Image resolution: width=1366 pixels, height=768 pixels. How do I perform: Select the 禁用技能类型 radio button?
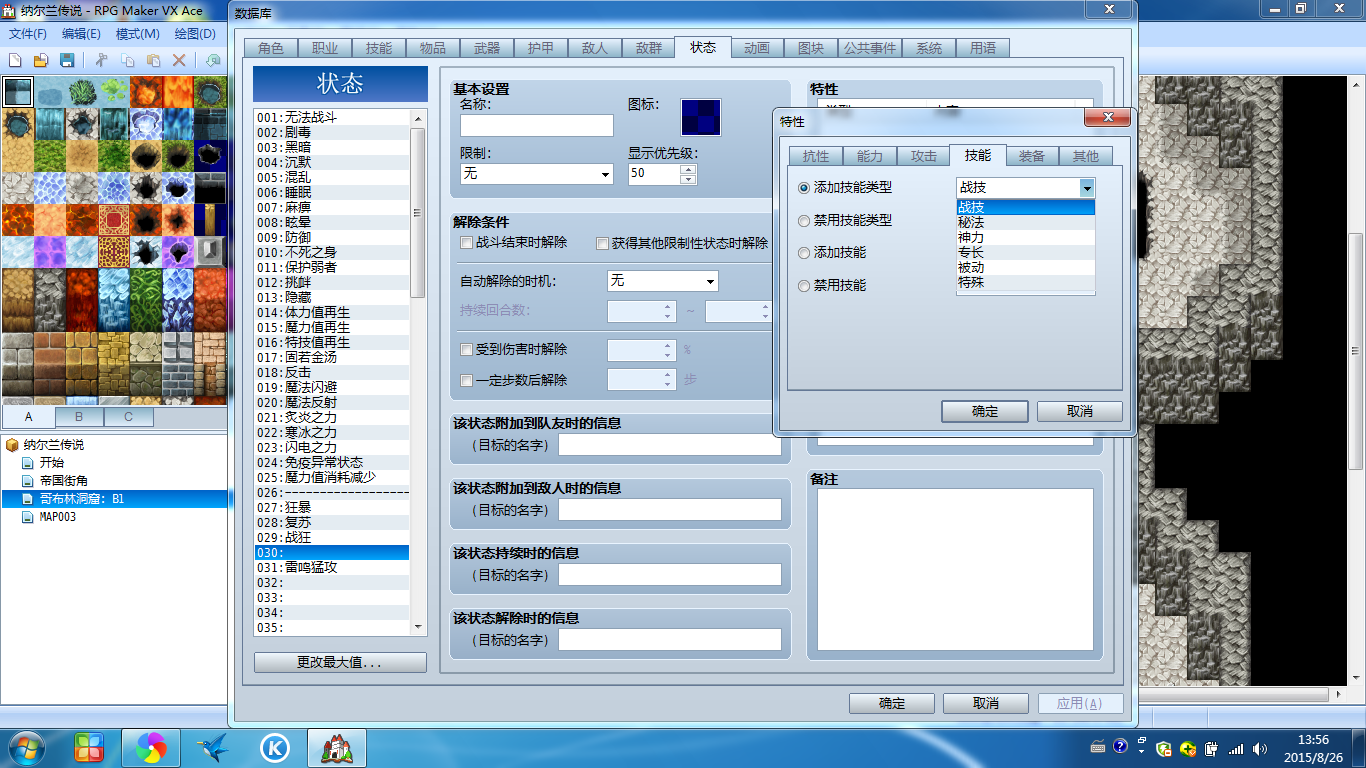coord(804,221)
